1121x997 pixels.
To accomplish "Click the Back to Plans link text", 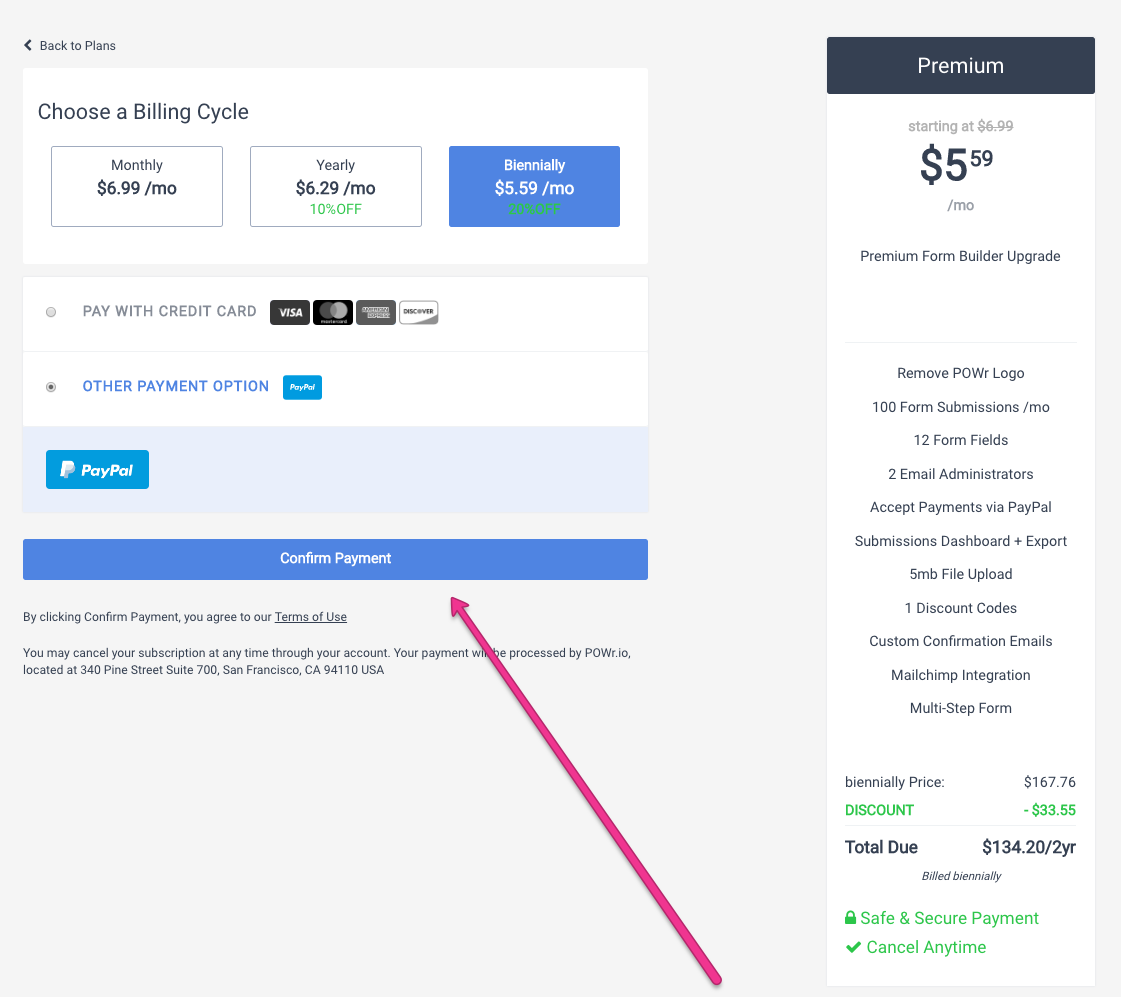I will pos(77,46).
